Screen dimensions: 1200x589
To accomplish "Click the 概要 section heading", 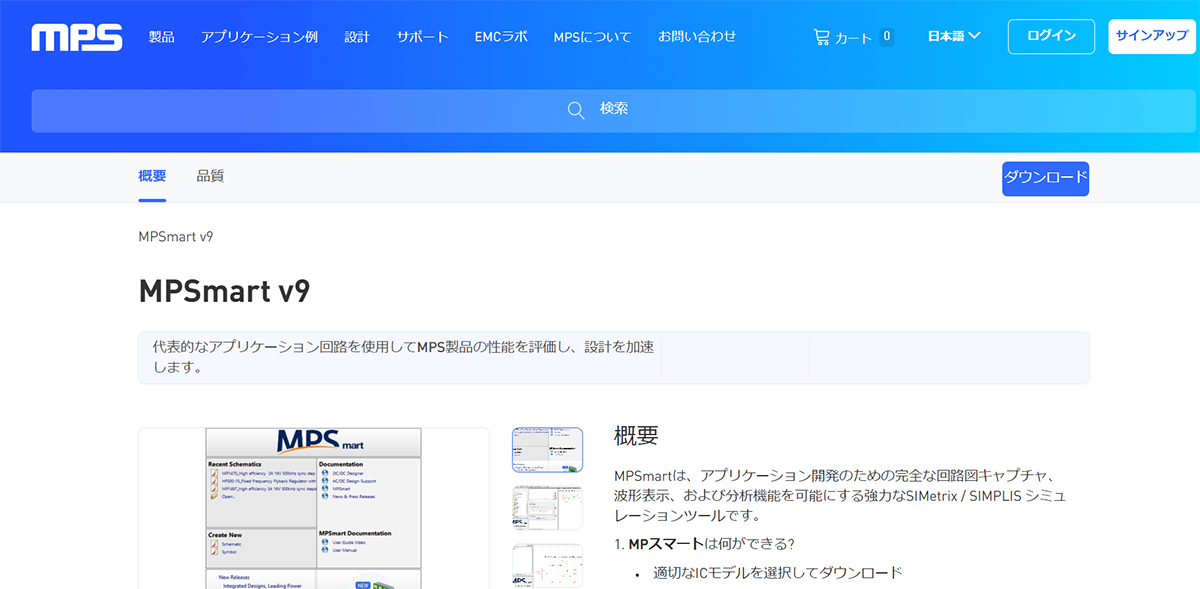I will (x=636, y=436).
